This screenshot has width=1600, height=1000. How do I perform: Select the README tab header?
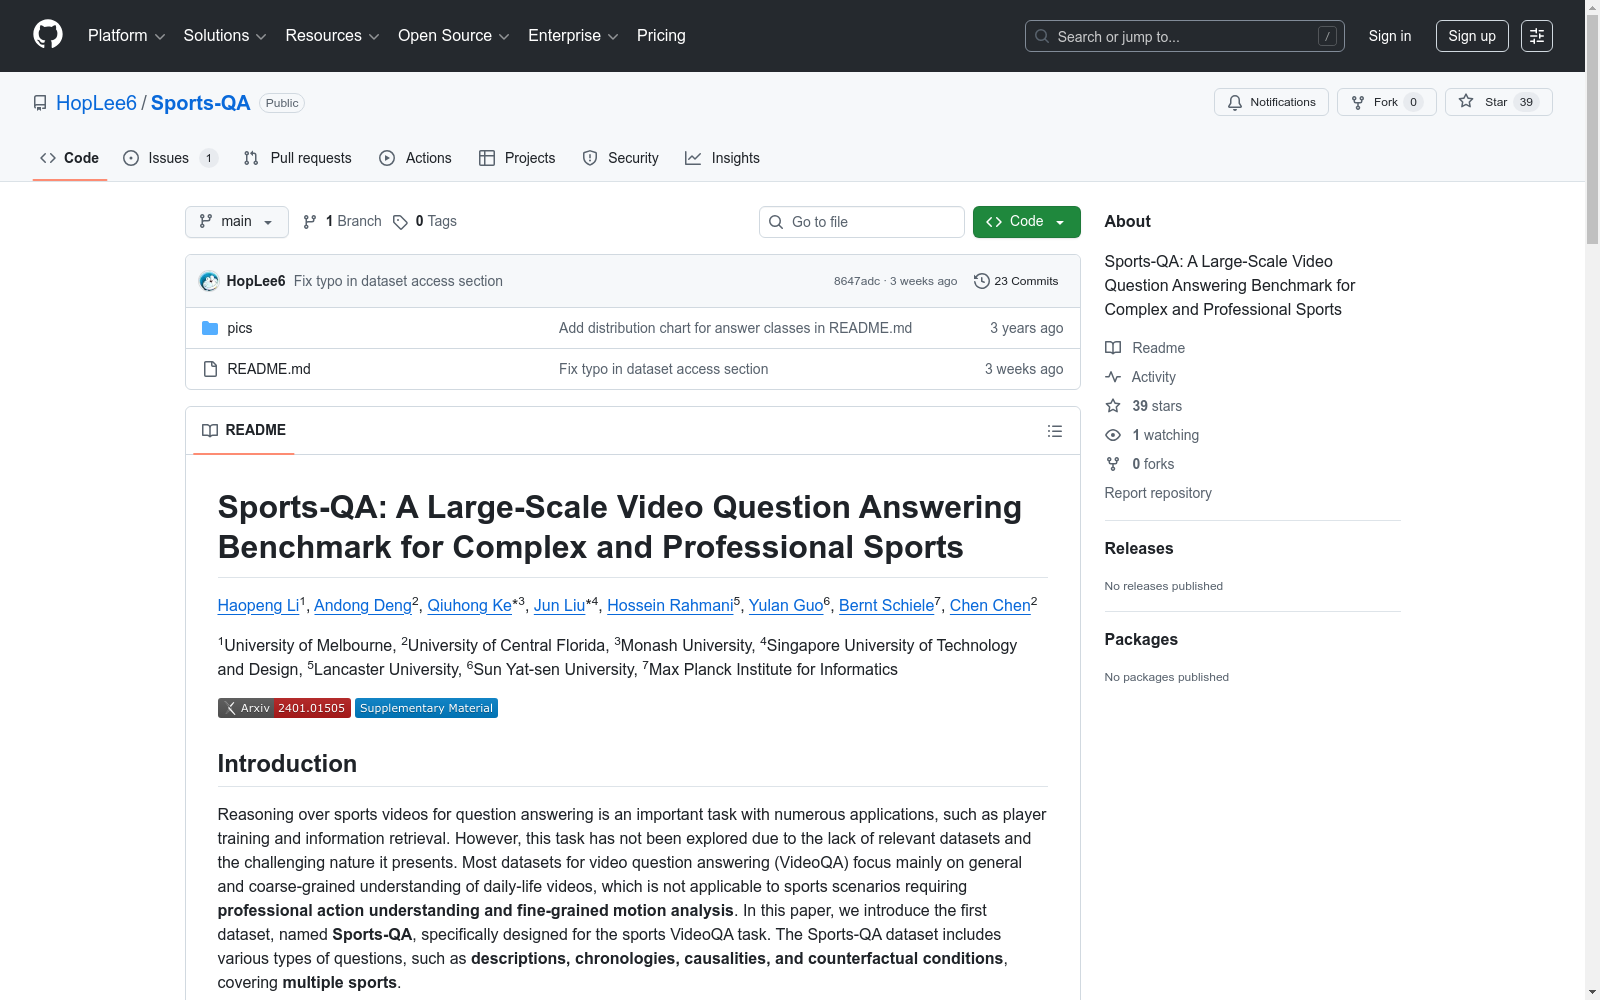click(x=244, y=430)
